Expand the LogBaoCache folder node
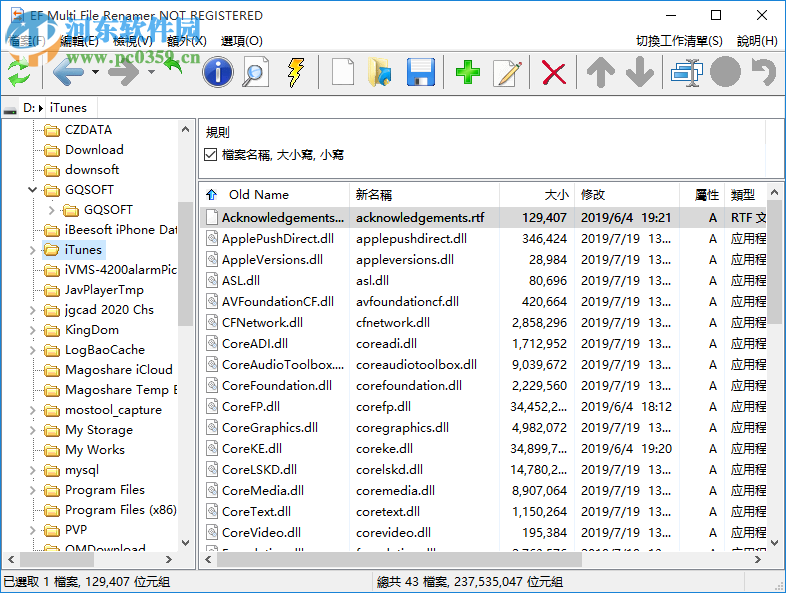This screenshot has width=786, height=593. [x=33, y=350]
